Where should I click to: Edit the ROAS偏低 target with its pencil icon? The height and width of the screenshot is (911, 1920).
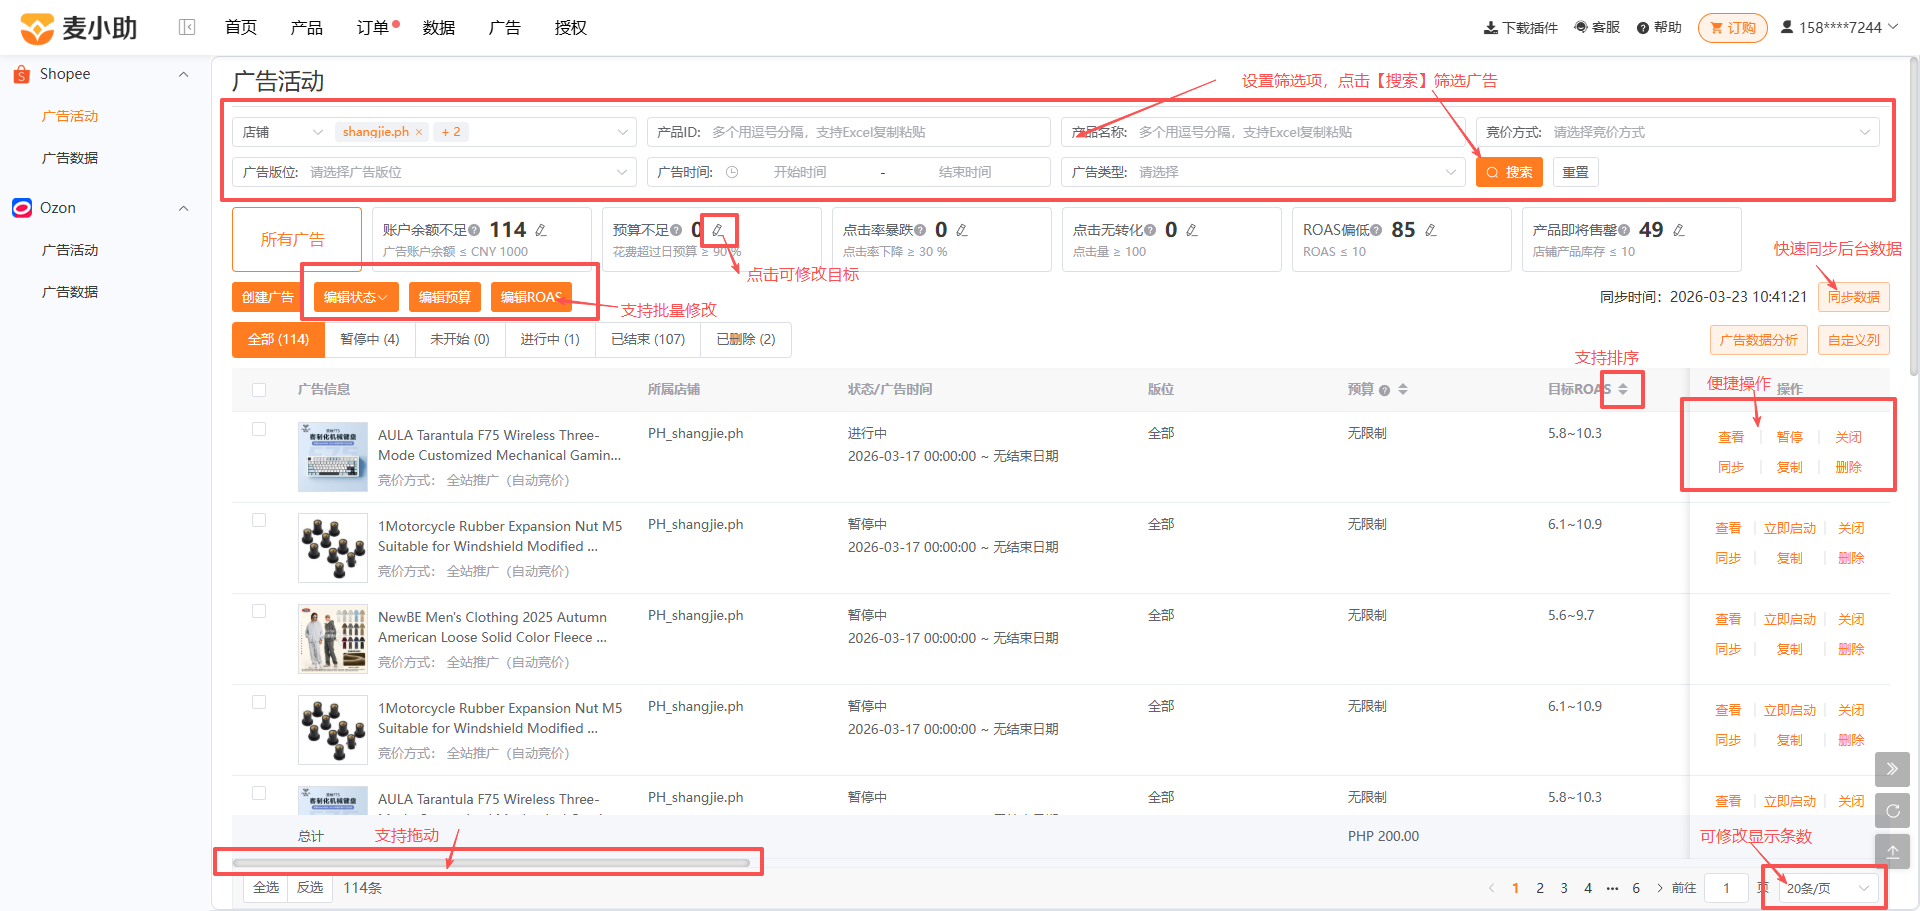click(1431, 230)
